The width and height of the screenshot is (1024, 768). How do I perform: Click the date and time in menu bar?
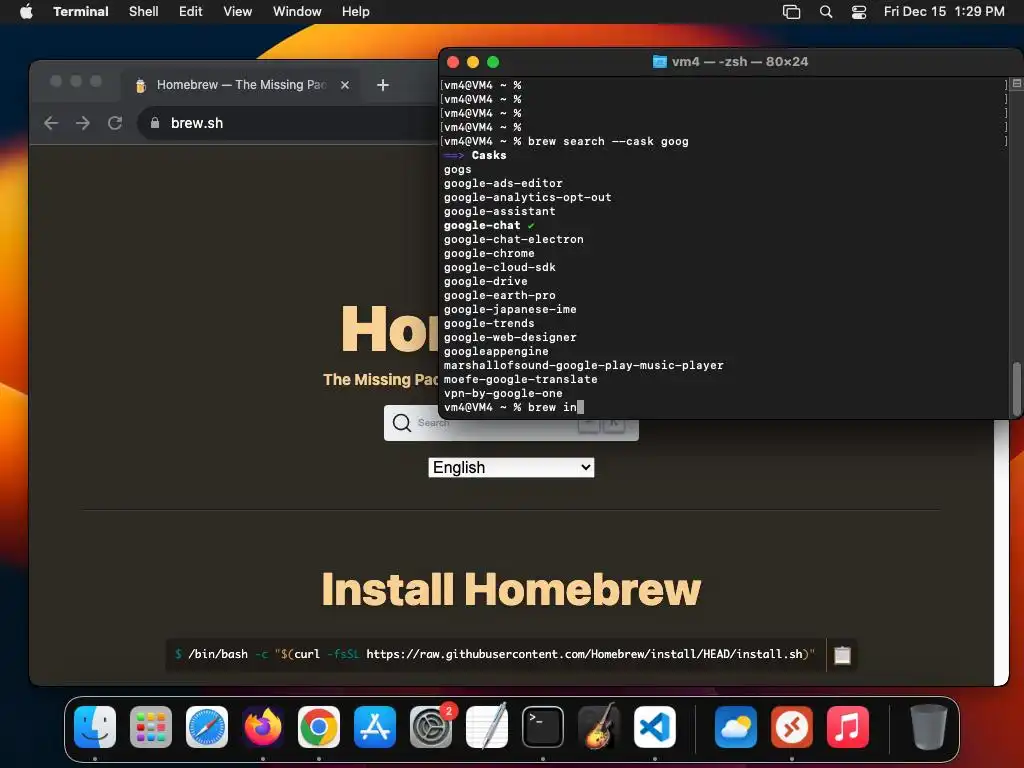[944, 11]
